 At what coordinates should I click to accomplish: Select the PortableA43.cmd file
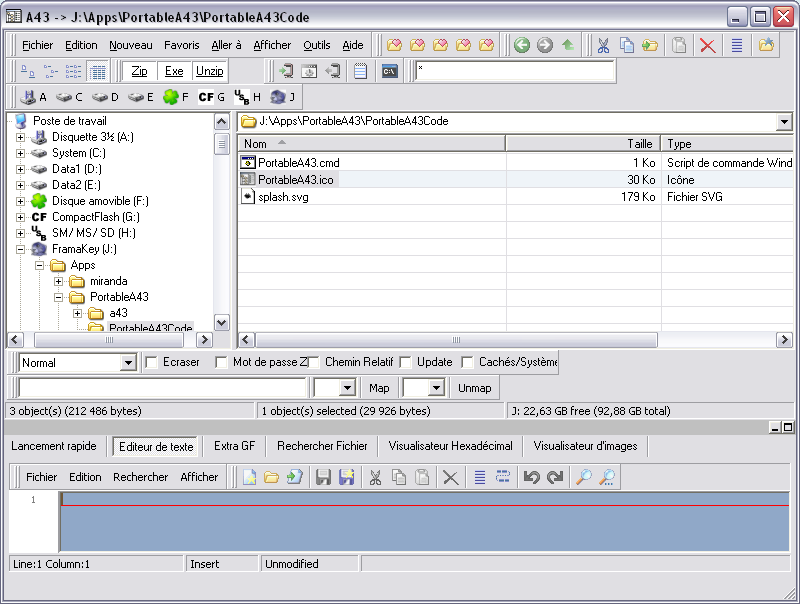(x=298, y=163)
